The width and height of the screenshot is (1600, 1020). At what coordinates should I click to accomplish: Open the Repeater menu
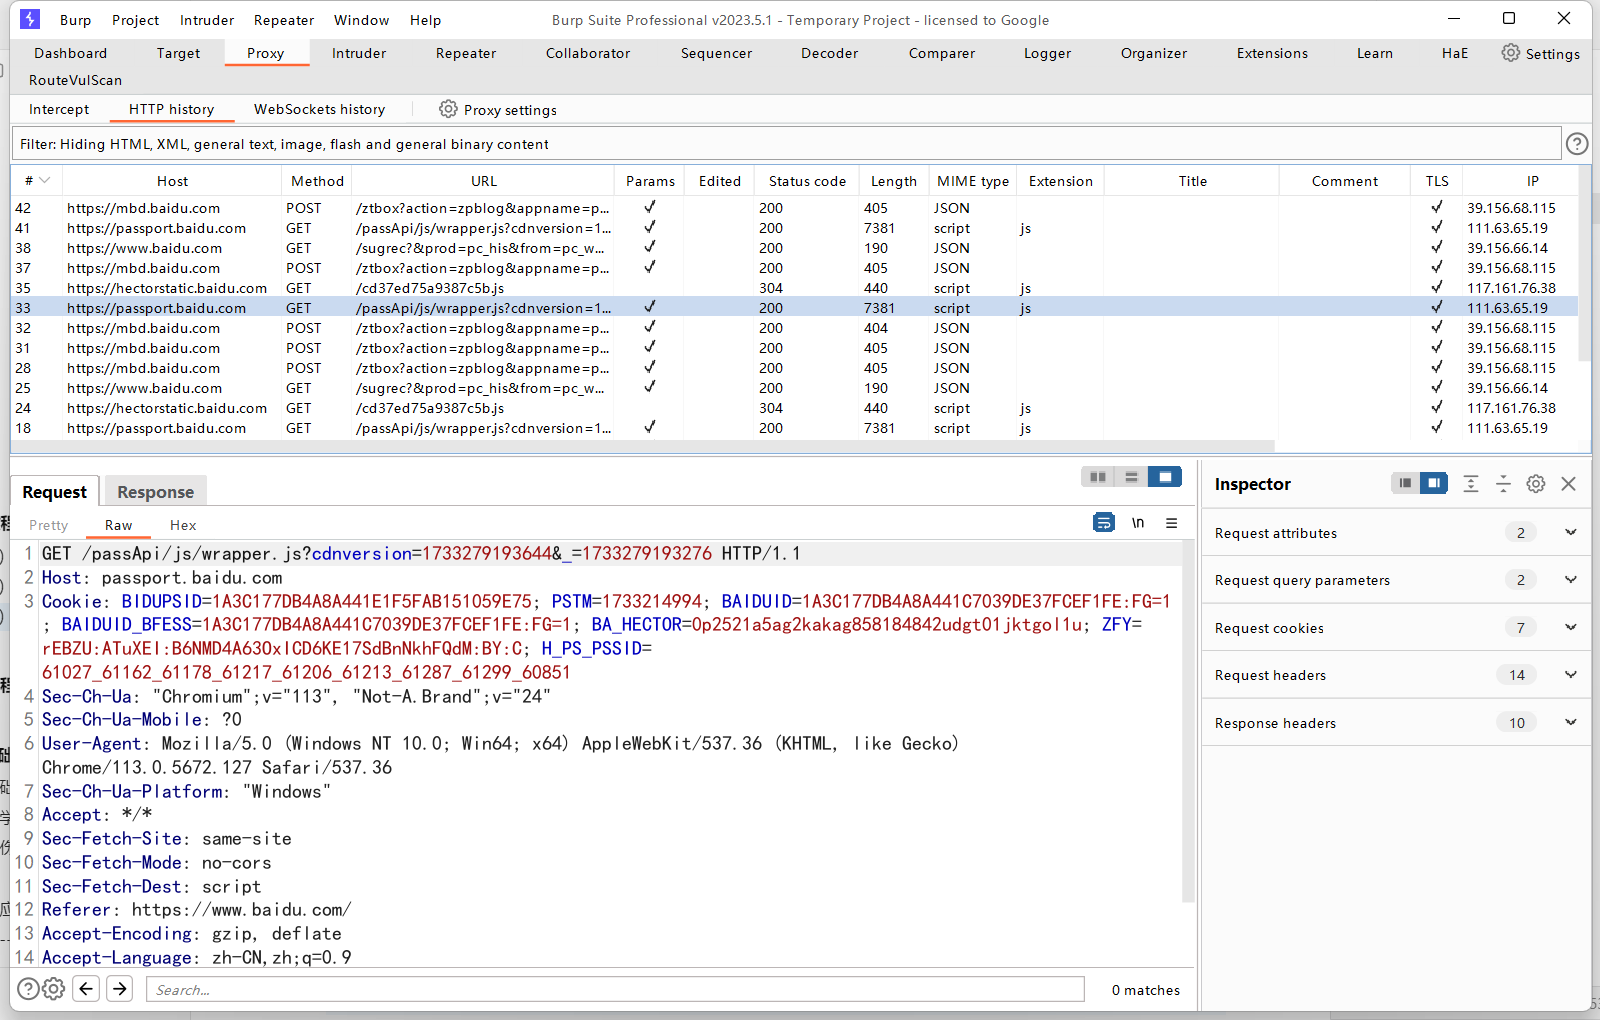(x=284, y=20)
